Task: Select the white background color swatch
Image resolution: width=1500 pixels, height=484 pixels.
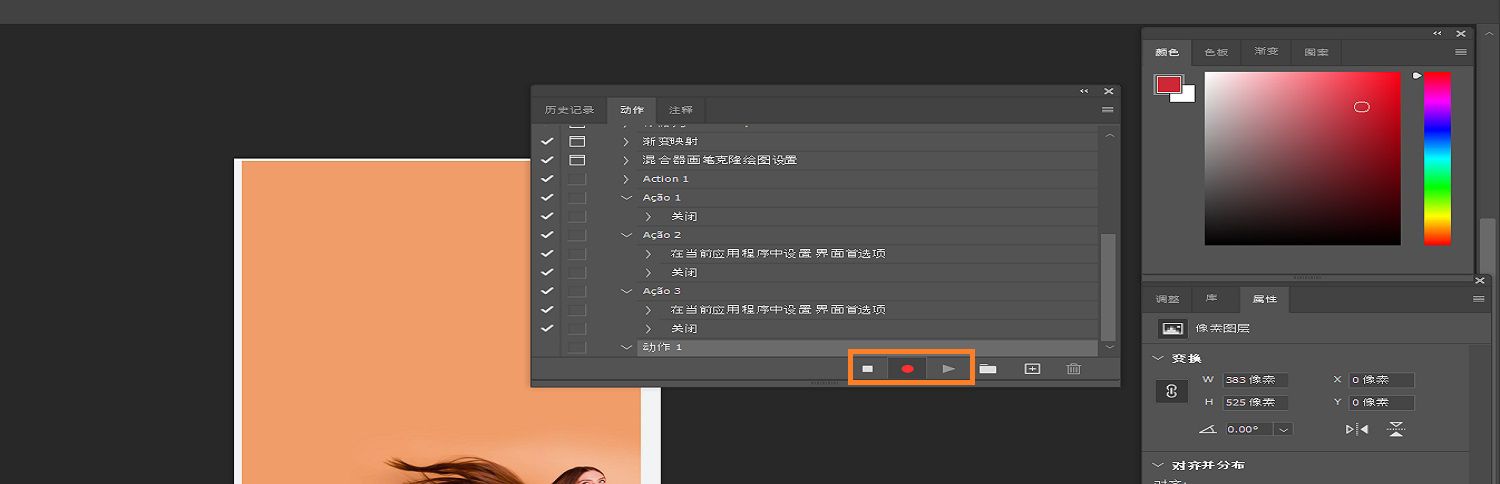Action: coord(1188,96)
